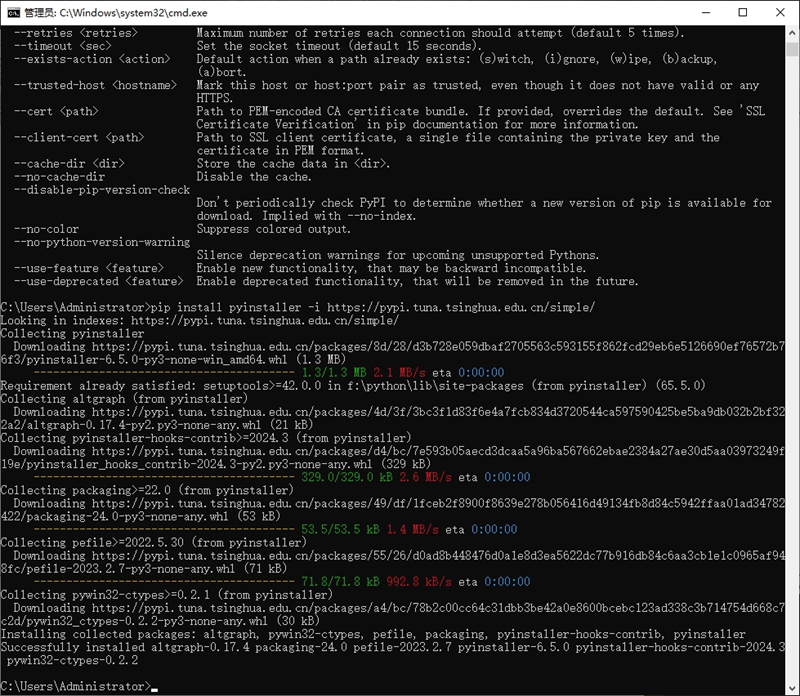Viewport: 800px width, 696px height.
Task: Click the '--cert <path>' option text
Action: click(x=56, y=111)
